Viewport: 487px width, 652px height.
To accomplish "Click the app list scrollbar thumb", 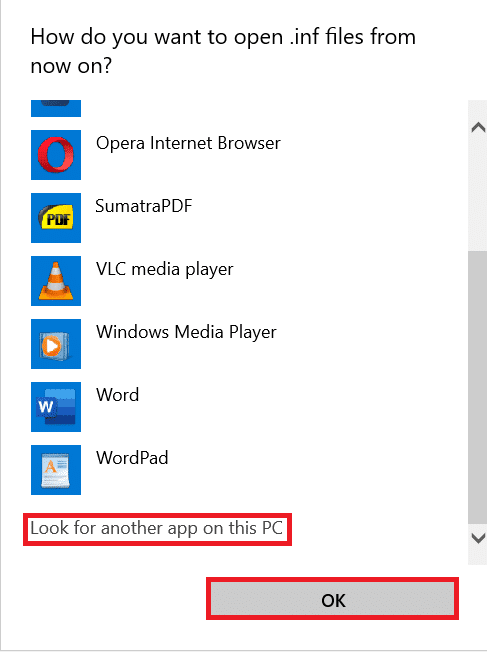I will tap(478, 388).
